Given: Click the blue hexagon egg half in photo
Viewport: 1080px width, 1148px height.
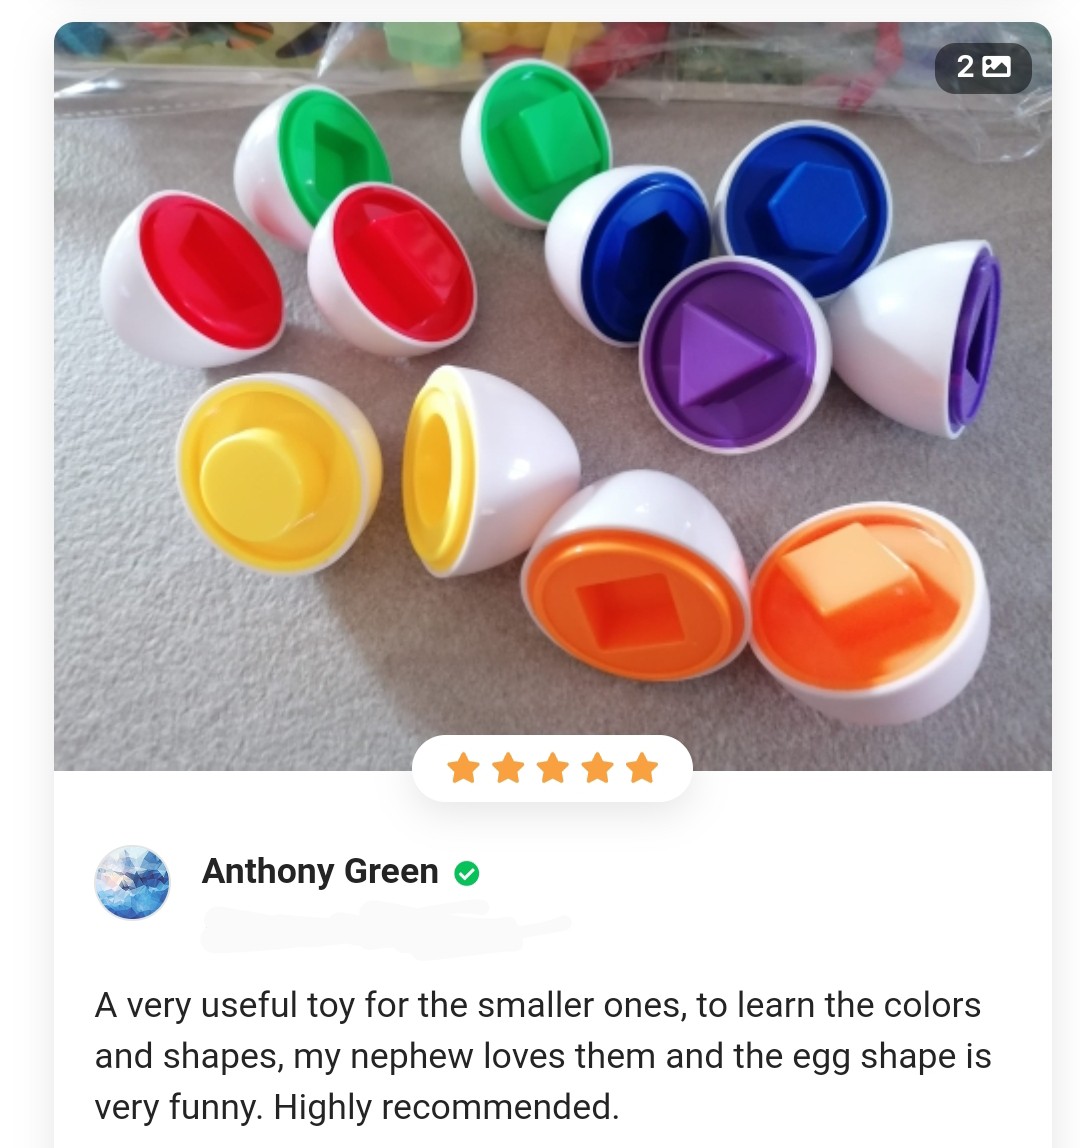Looking at the screenshot, I should pyautogui.click(x=803, y=209).
